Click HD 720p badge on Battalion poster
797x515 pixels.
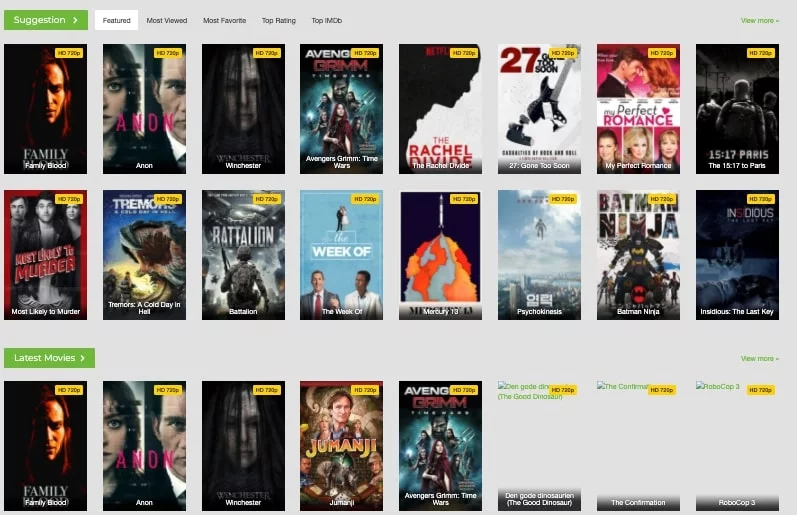tap(266, 199)
